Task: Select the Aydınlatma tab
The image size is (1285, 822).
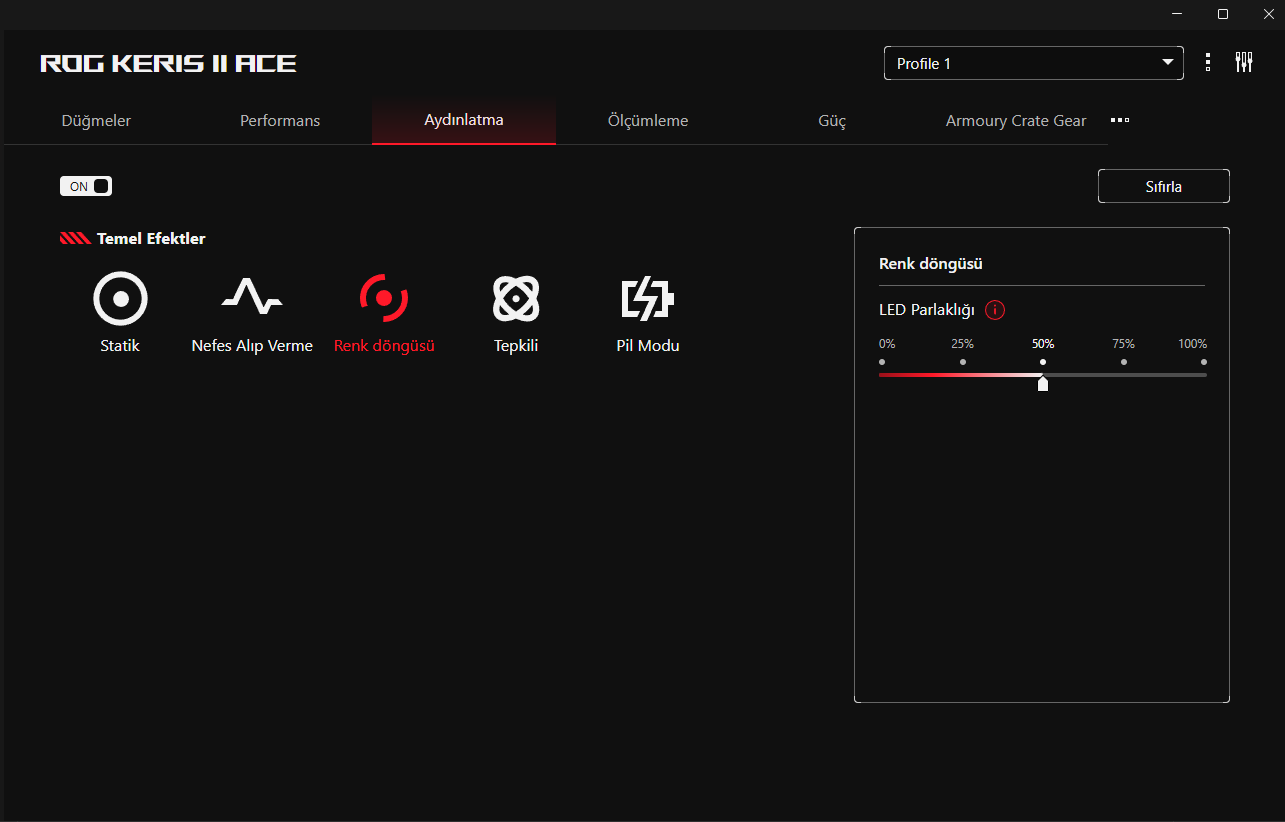Action: click(x=464, y=120)
